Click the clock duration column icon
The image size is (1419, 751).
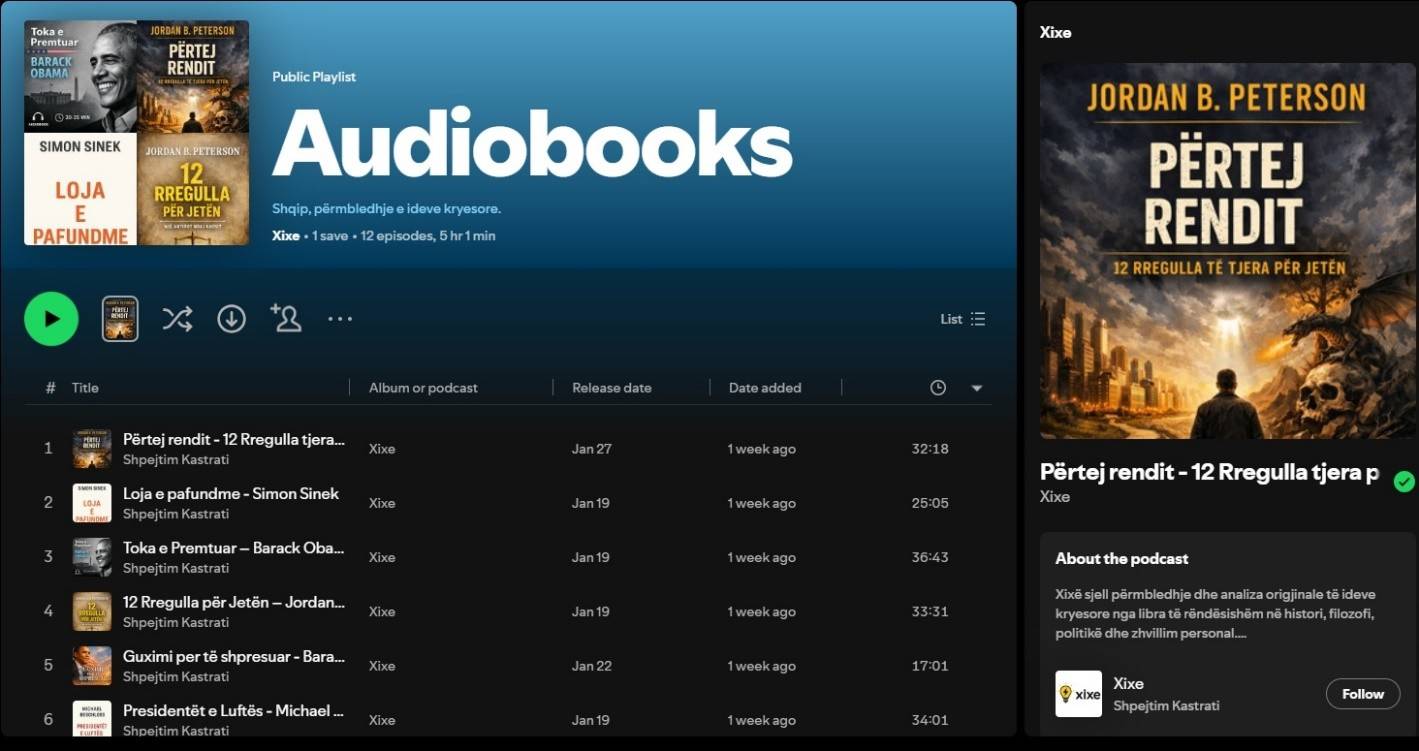pos(938,388)
